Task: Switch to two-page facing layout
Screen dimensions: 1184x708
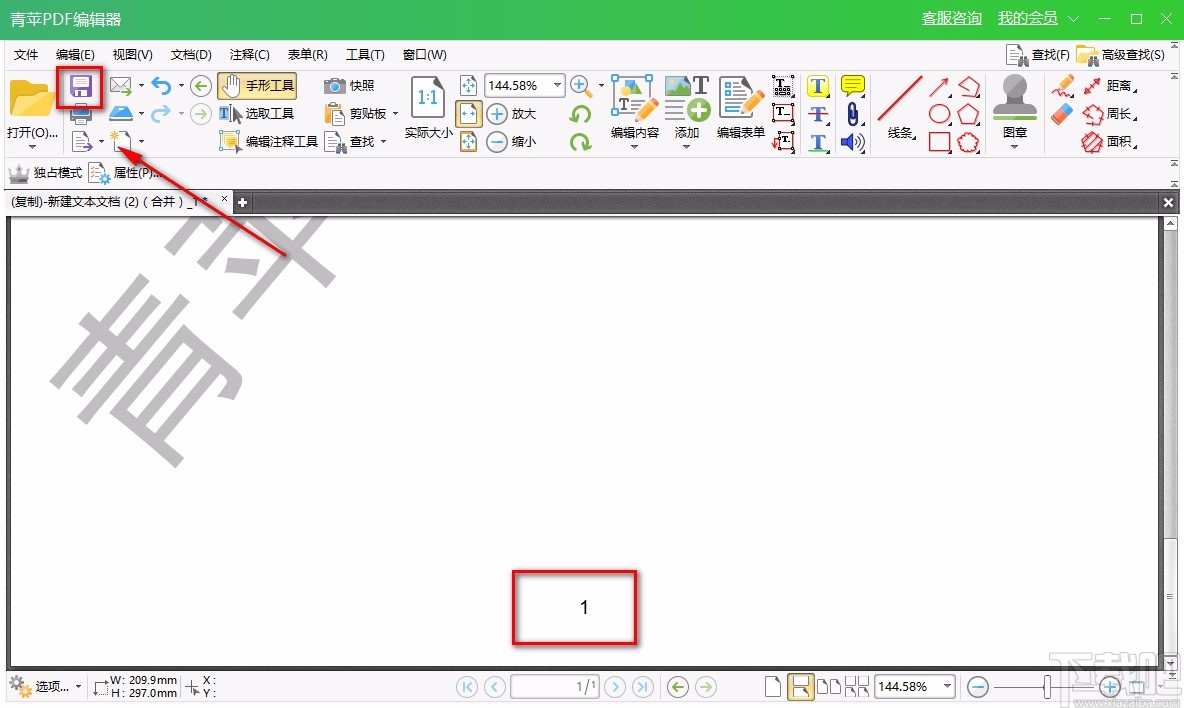Action: click(828, 686)
